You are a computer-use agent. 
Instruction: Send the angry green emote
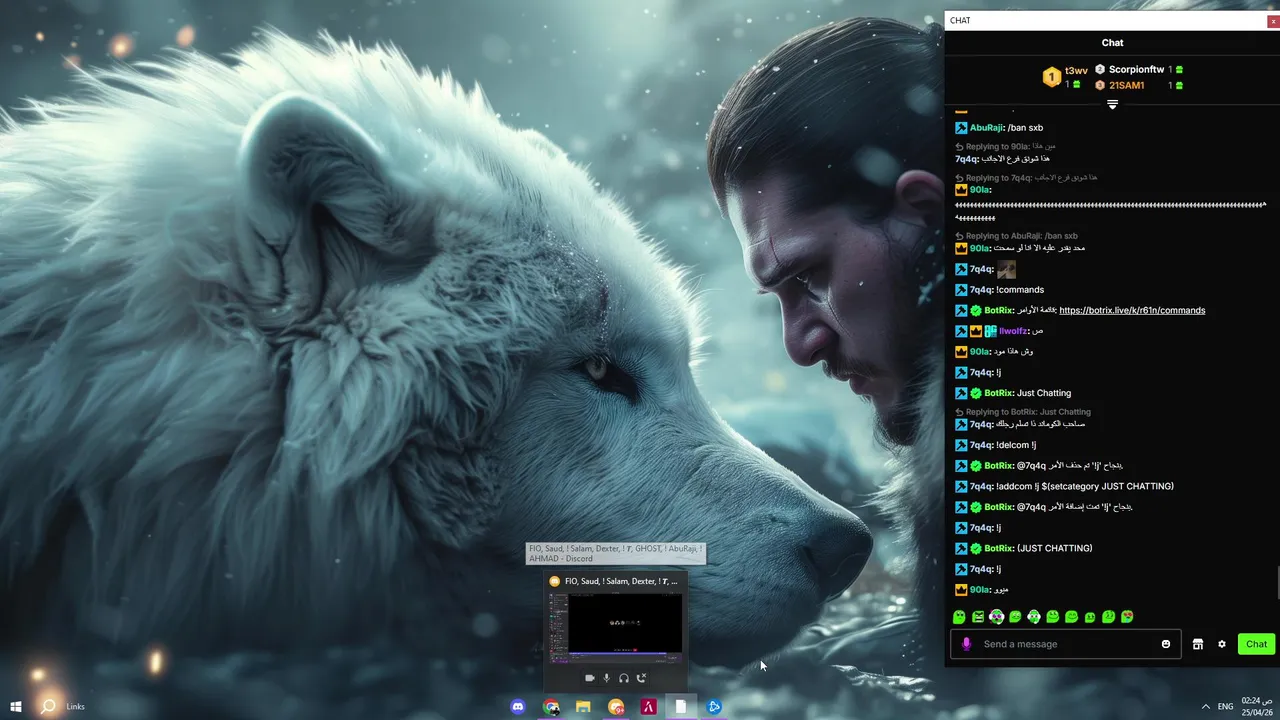coord(978,617)
